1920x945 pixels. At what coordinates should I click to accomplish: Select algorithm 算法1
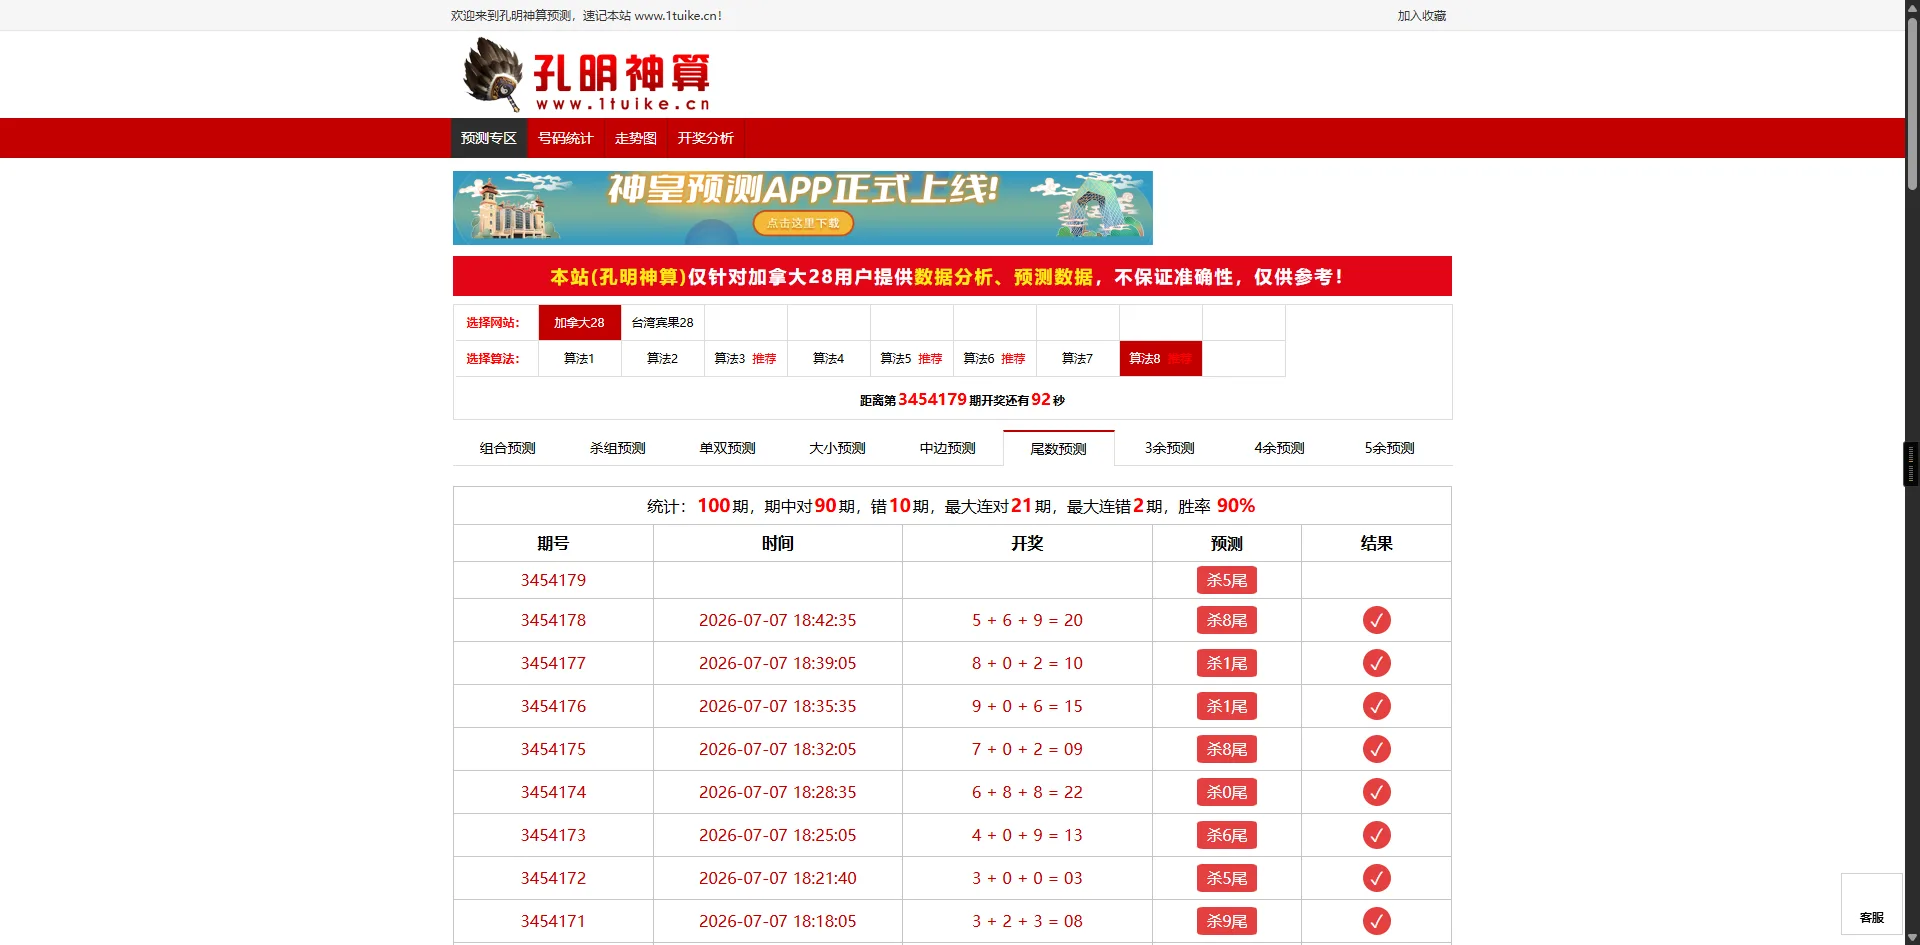tap(579, 359)
